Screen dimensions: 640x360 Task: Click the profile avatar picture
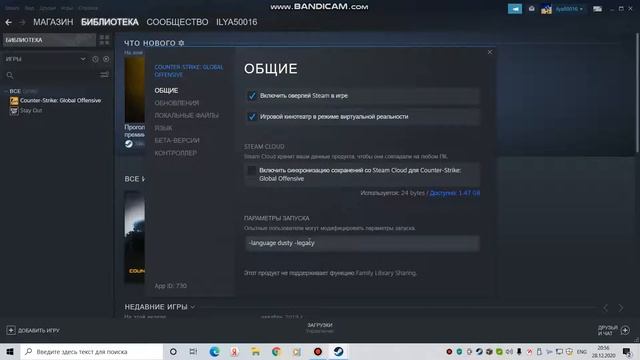(x=546, y=9)
